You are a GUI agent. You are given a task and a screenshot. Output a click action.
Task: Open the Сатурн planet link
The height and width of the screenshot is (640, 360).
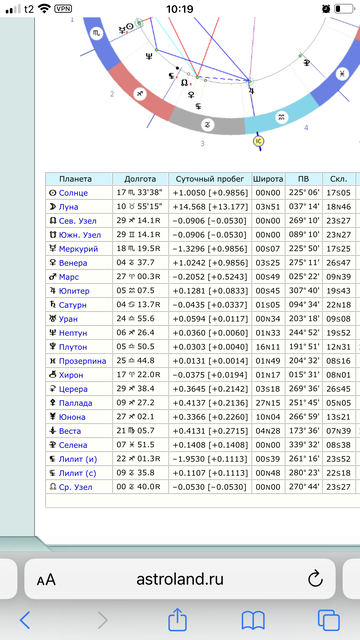pyautogui.click(x=72, y=305)
